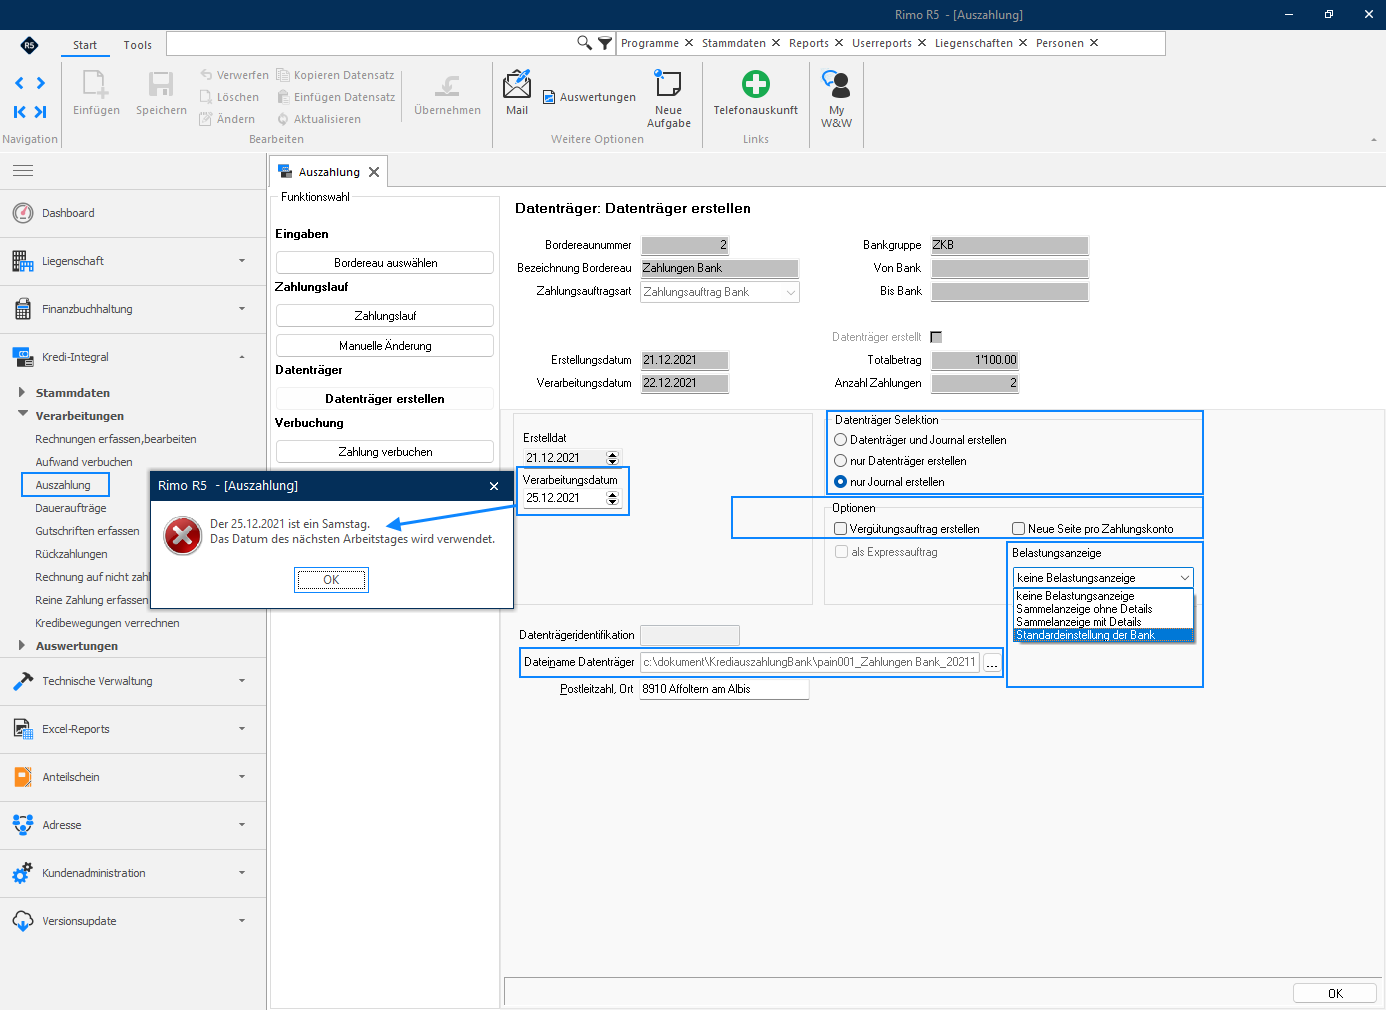Select nur Journal erstellen option
This screenshot has width=1386, height=1010.
click(x=840, y=482)
